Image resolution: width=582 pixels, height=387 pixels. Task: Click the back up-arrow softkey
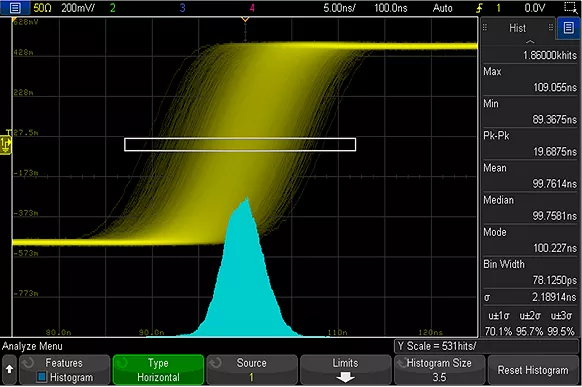click(9, 369)
